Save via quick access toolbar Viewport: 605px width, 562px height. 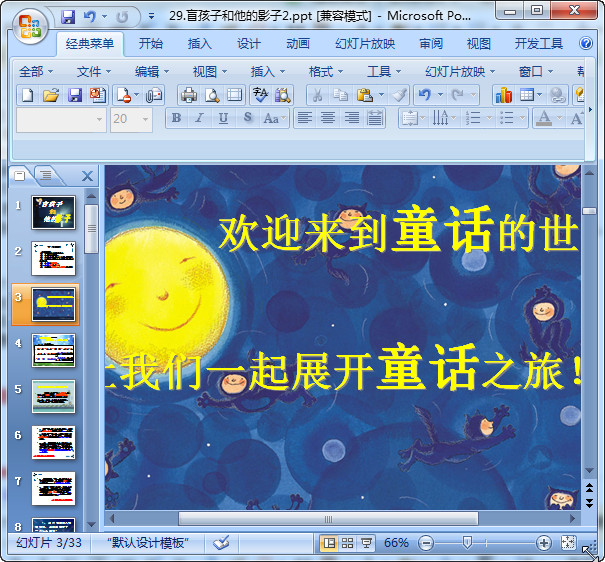click(68, 17)
